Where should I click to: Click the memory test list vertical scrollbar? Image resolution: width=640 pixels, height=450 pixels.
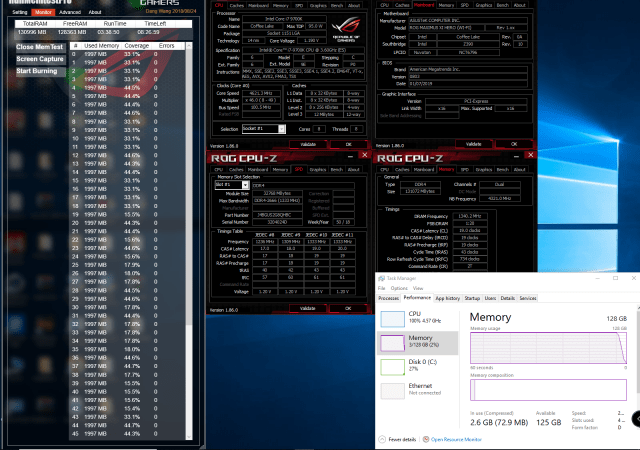pos(189,241)
